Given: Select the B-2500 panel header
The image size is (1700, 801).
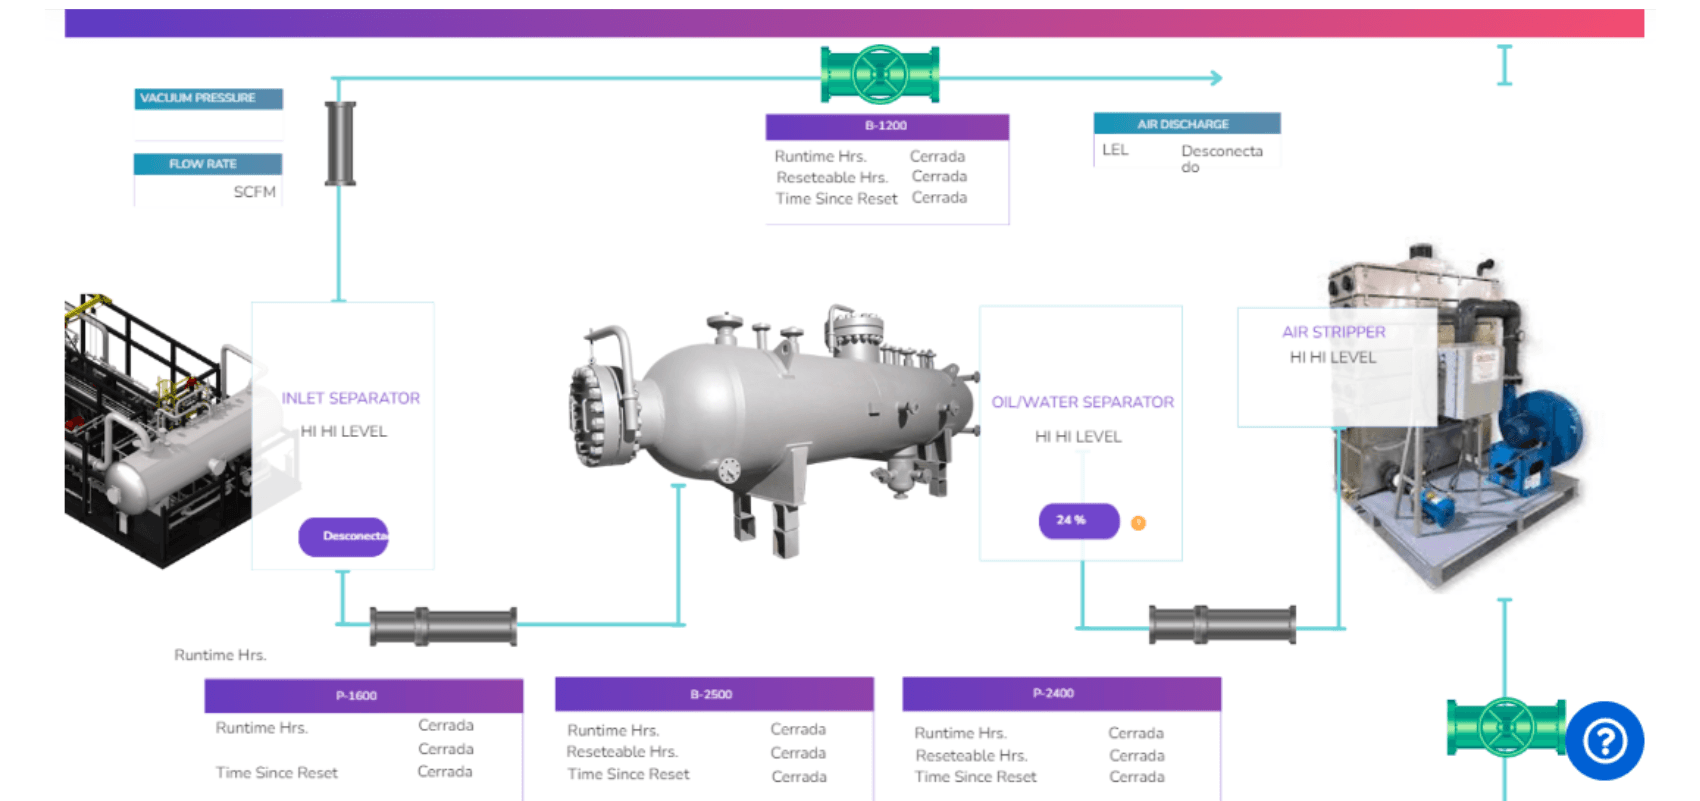Looking at the screenshot, I should click(713, 694).
